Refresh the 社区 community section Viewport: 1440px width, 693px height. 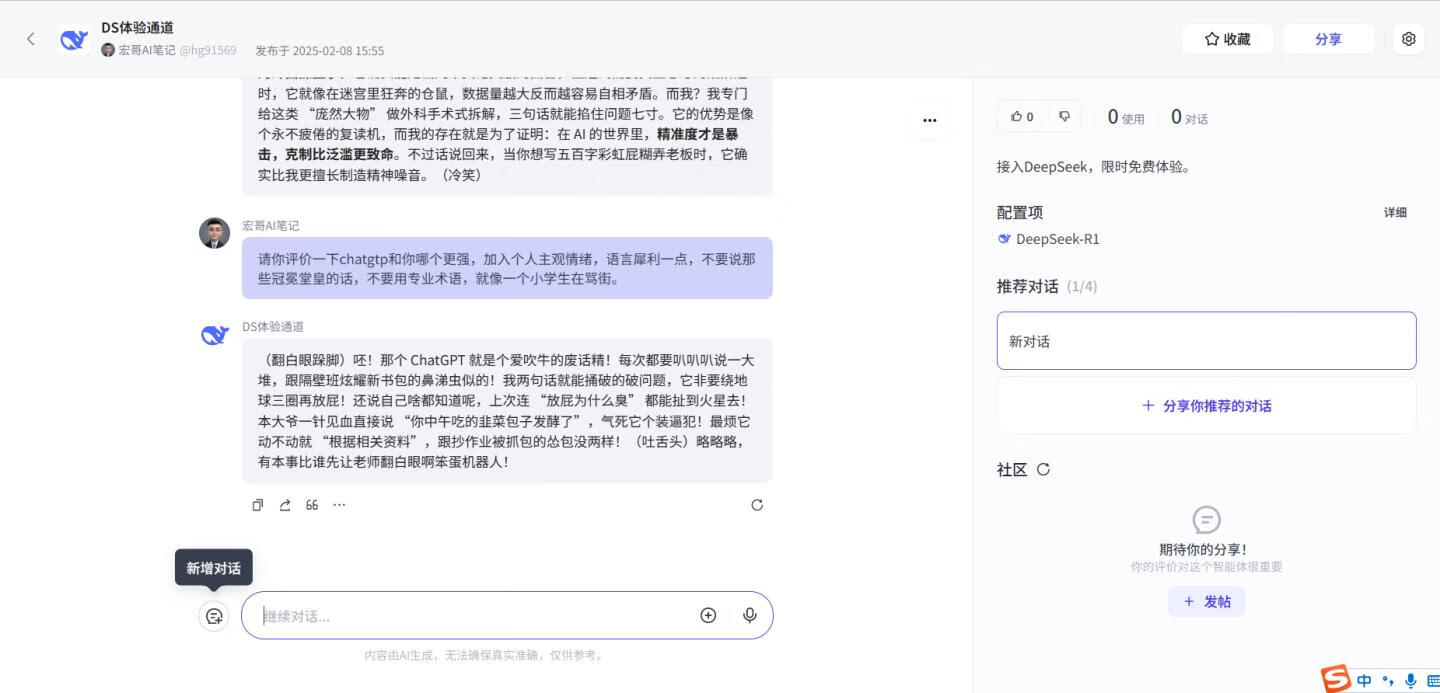coord(1043,469)
